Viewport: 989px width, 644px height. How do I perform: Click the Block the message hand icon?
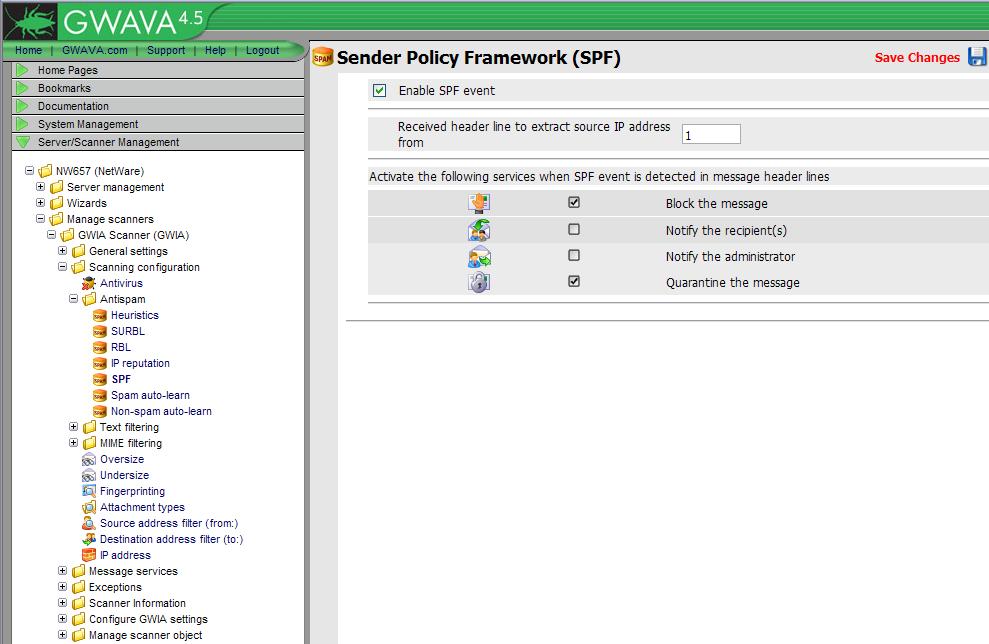click(479, 203)
